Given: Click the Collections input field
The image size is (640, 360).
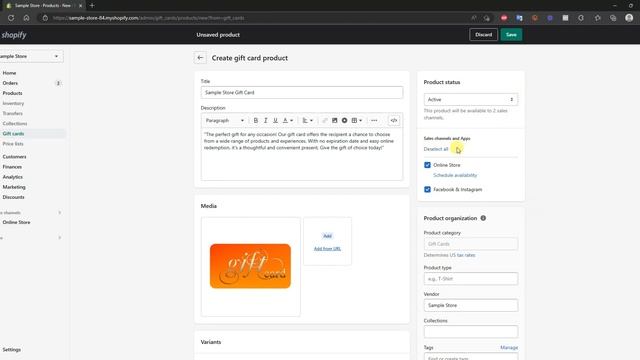Looking at the screenshot, I should 471,332.
